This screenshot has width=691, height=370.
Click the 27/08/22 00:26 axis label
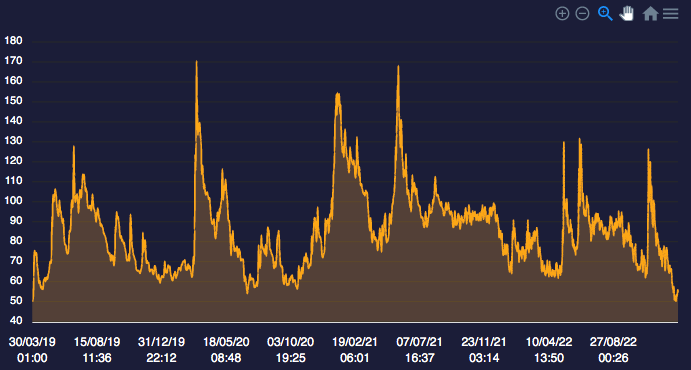click(x=613, y=350)
